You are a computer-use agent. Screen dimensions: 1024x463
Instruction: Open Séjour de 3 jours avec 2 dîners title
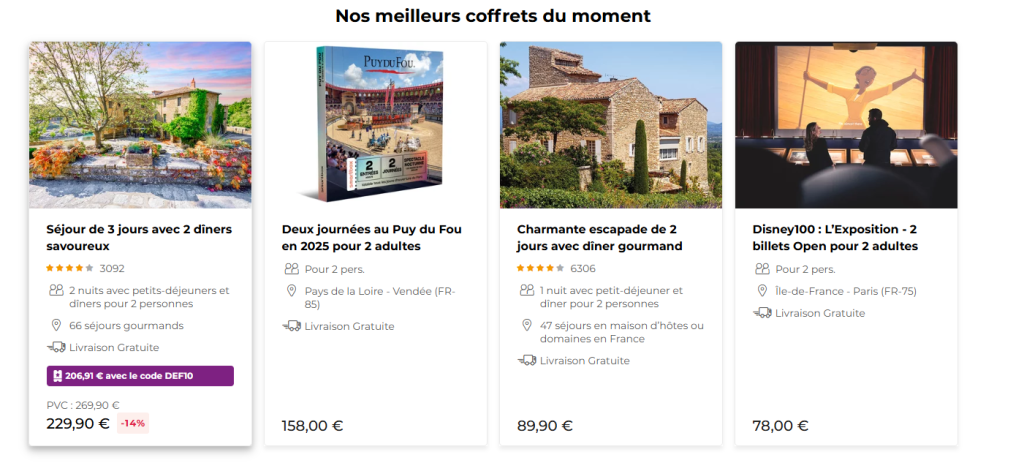tap(139, 238)
